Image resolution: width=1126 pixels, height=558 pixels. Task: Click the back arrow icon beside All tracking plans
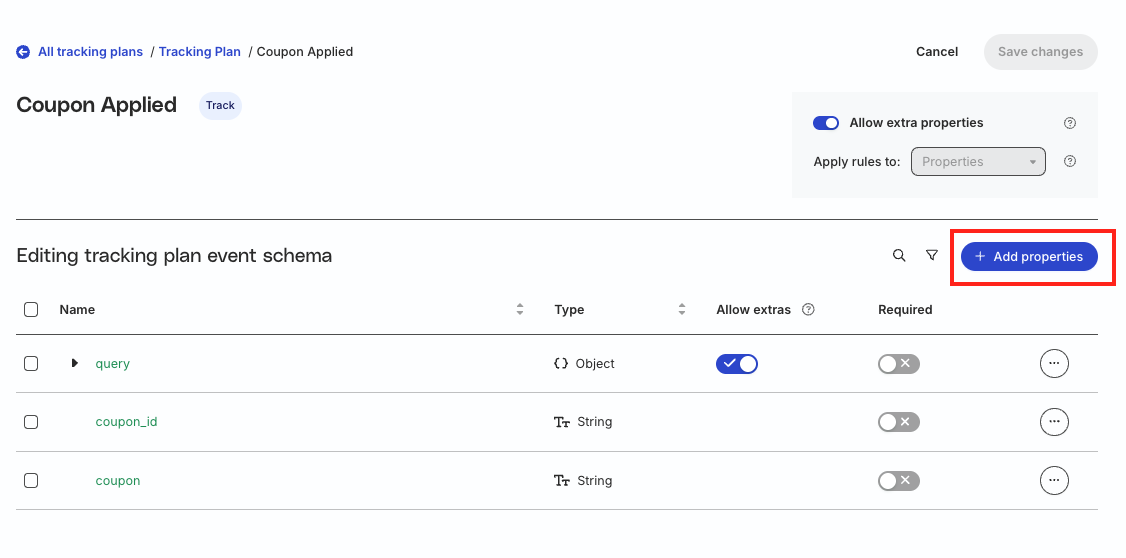pos(23,52)
